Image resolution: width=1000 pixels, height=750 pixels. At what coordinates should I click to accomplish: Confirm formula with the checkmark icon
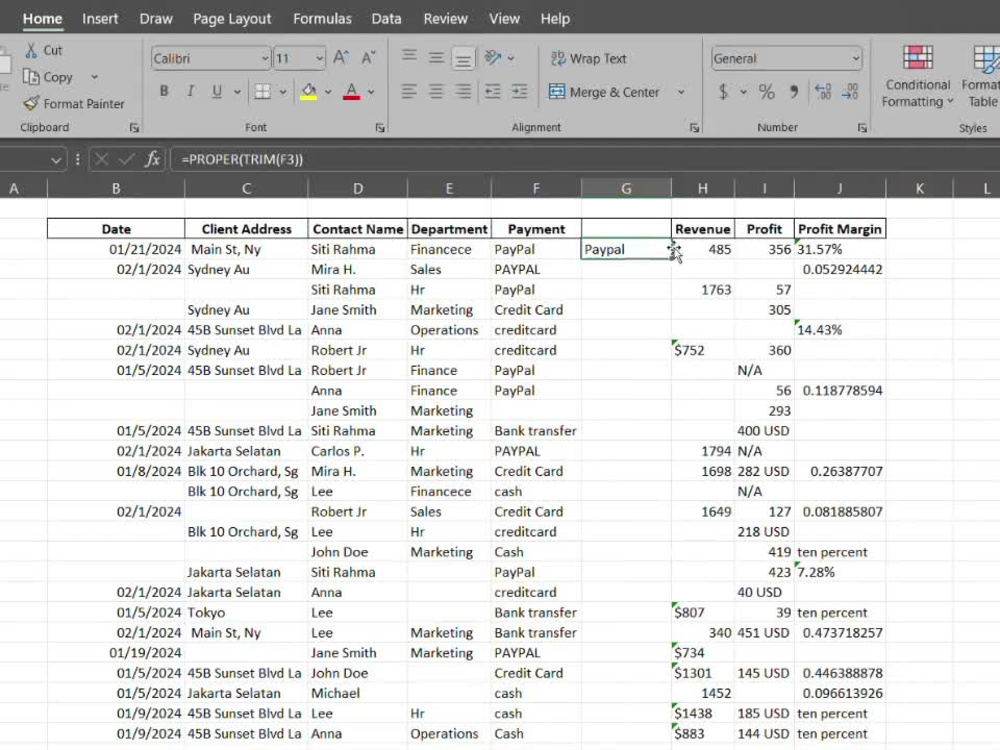click(x=126, y=159)
